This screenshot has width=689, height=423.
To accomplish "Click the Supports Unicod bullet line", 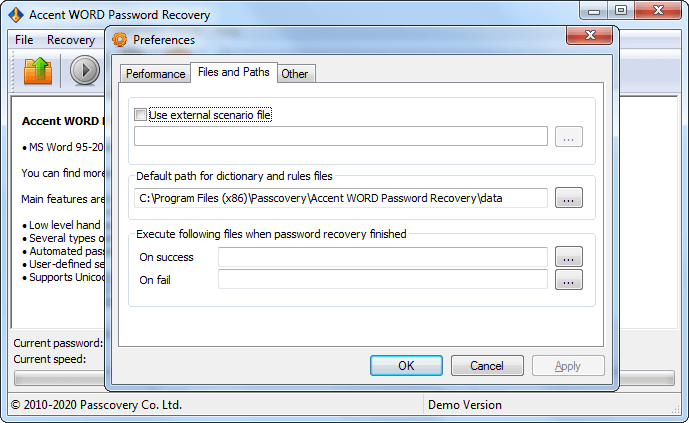I will click(63, 277).
